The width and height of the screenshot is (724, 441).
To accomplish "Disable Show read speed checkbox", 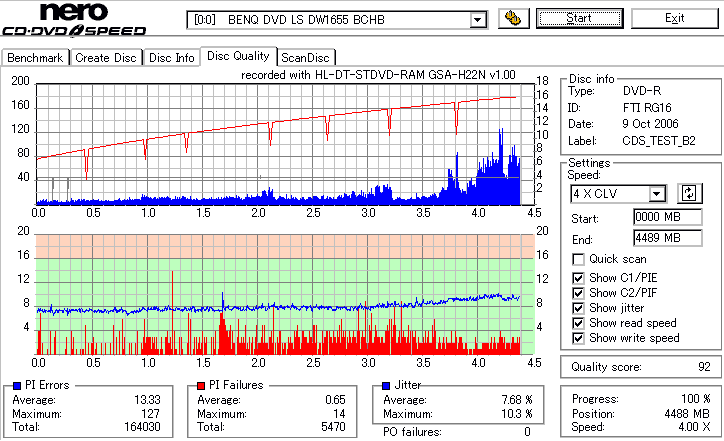I will coord(578,323).
